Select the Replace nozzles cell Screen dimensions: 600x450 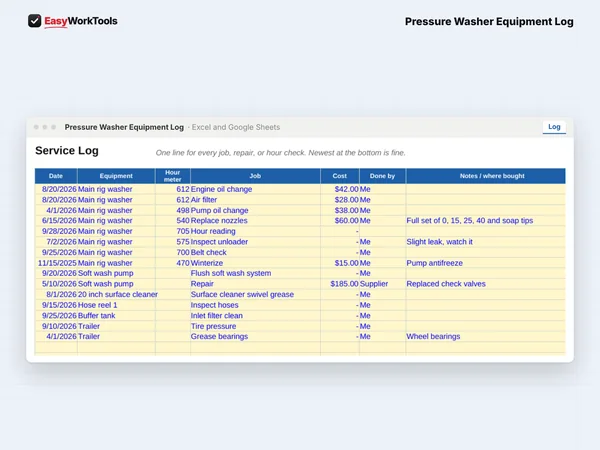[x=255, y=221]
